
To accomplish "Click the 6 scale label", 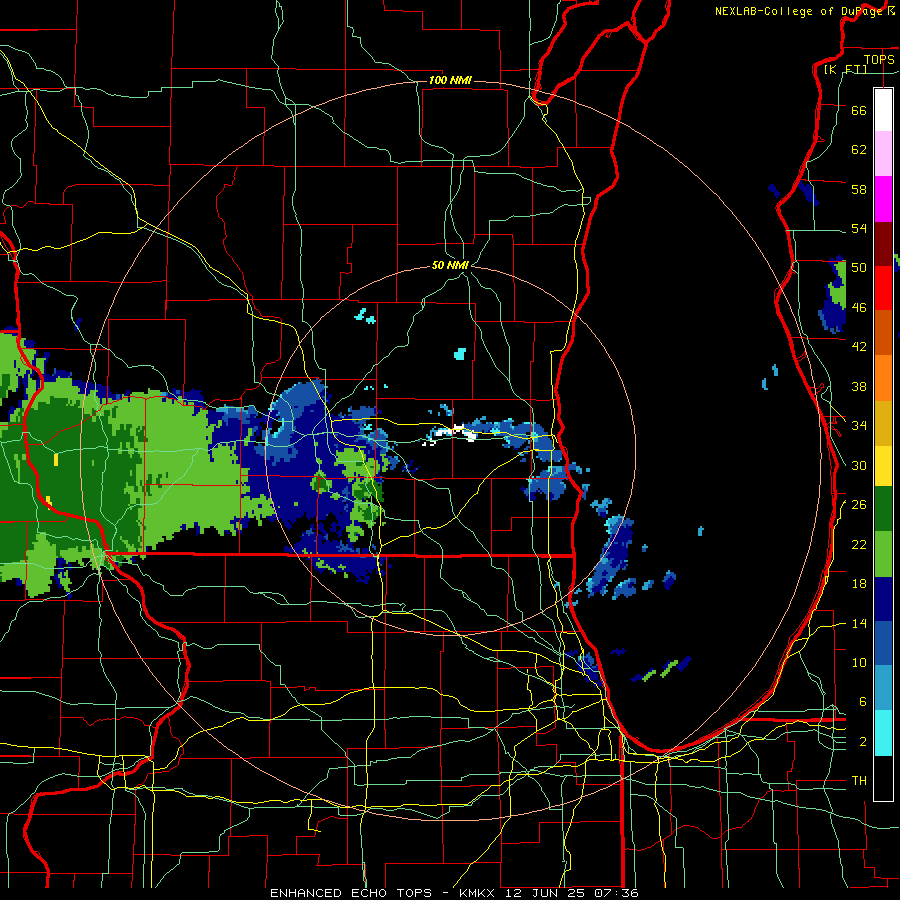I will [863, 702].
